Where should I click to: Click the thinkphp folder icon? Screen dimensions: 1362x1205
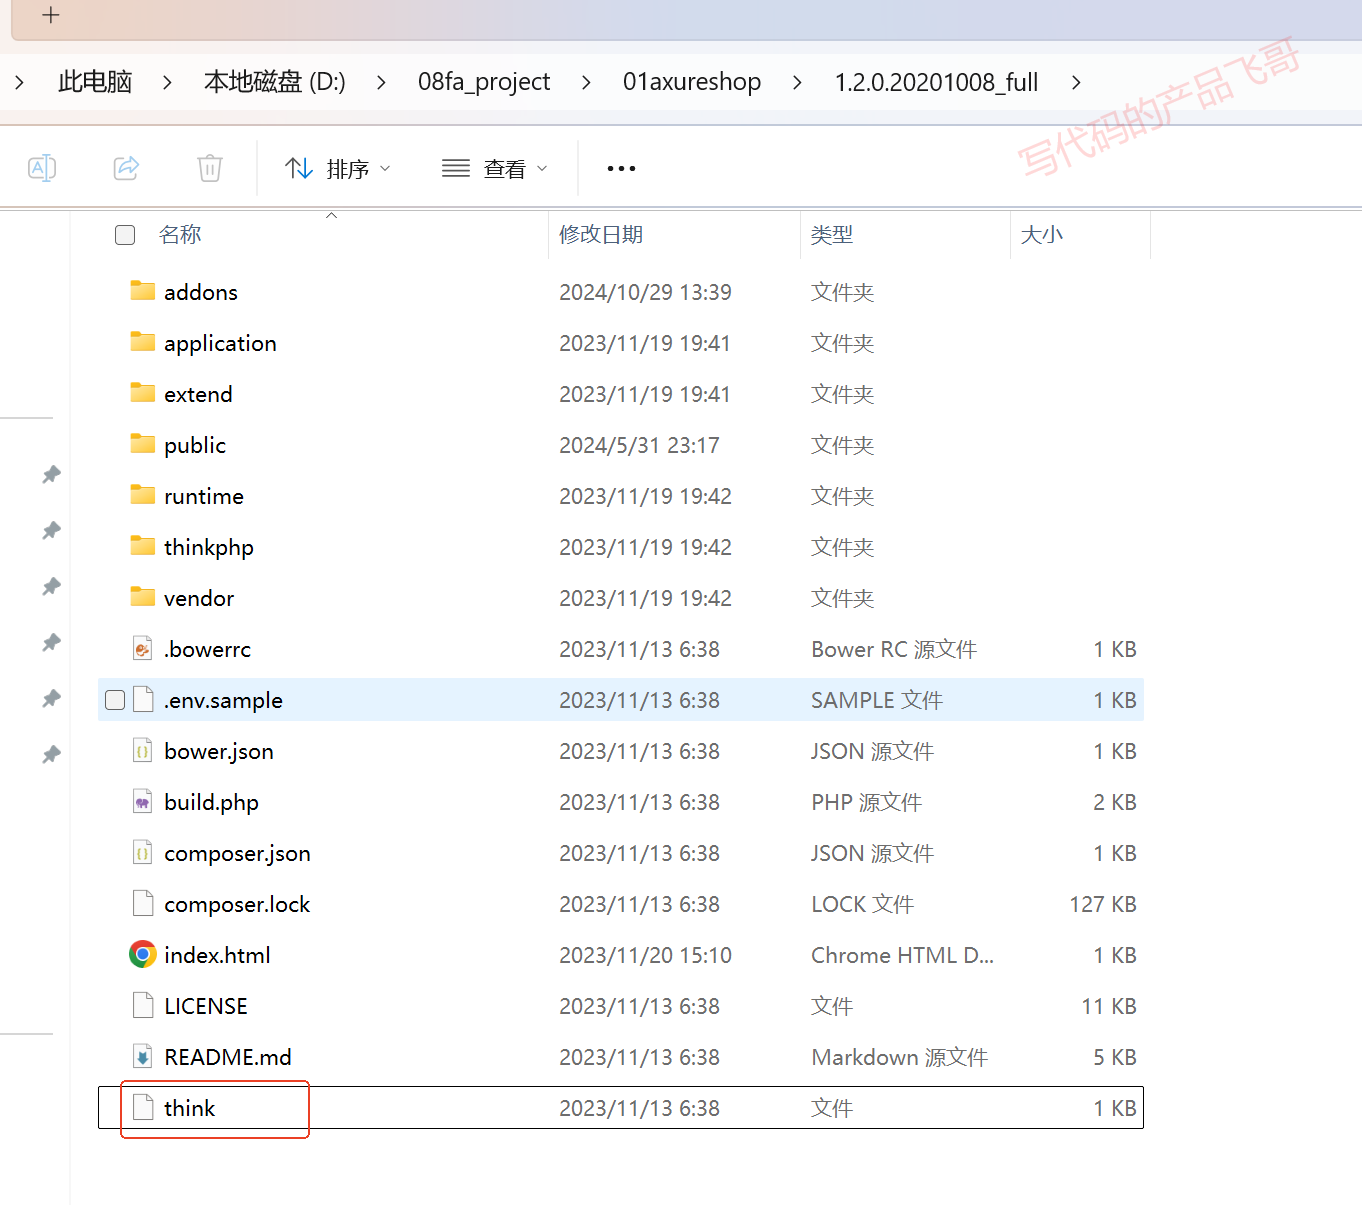pos(143,546)
